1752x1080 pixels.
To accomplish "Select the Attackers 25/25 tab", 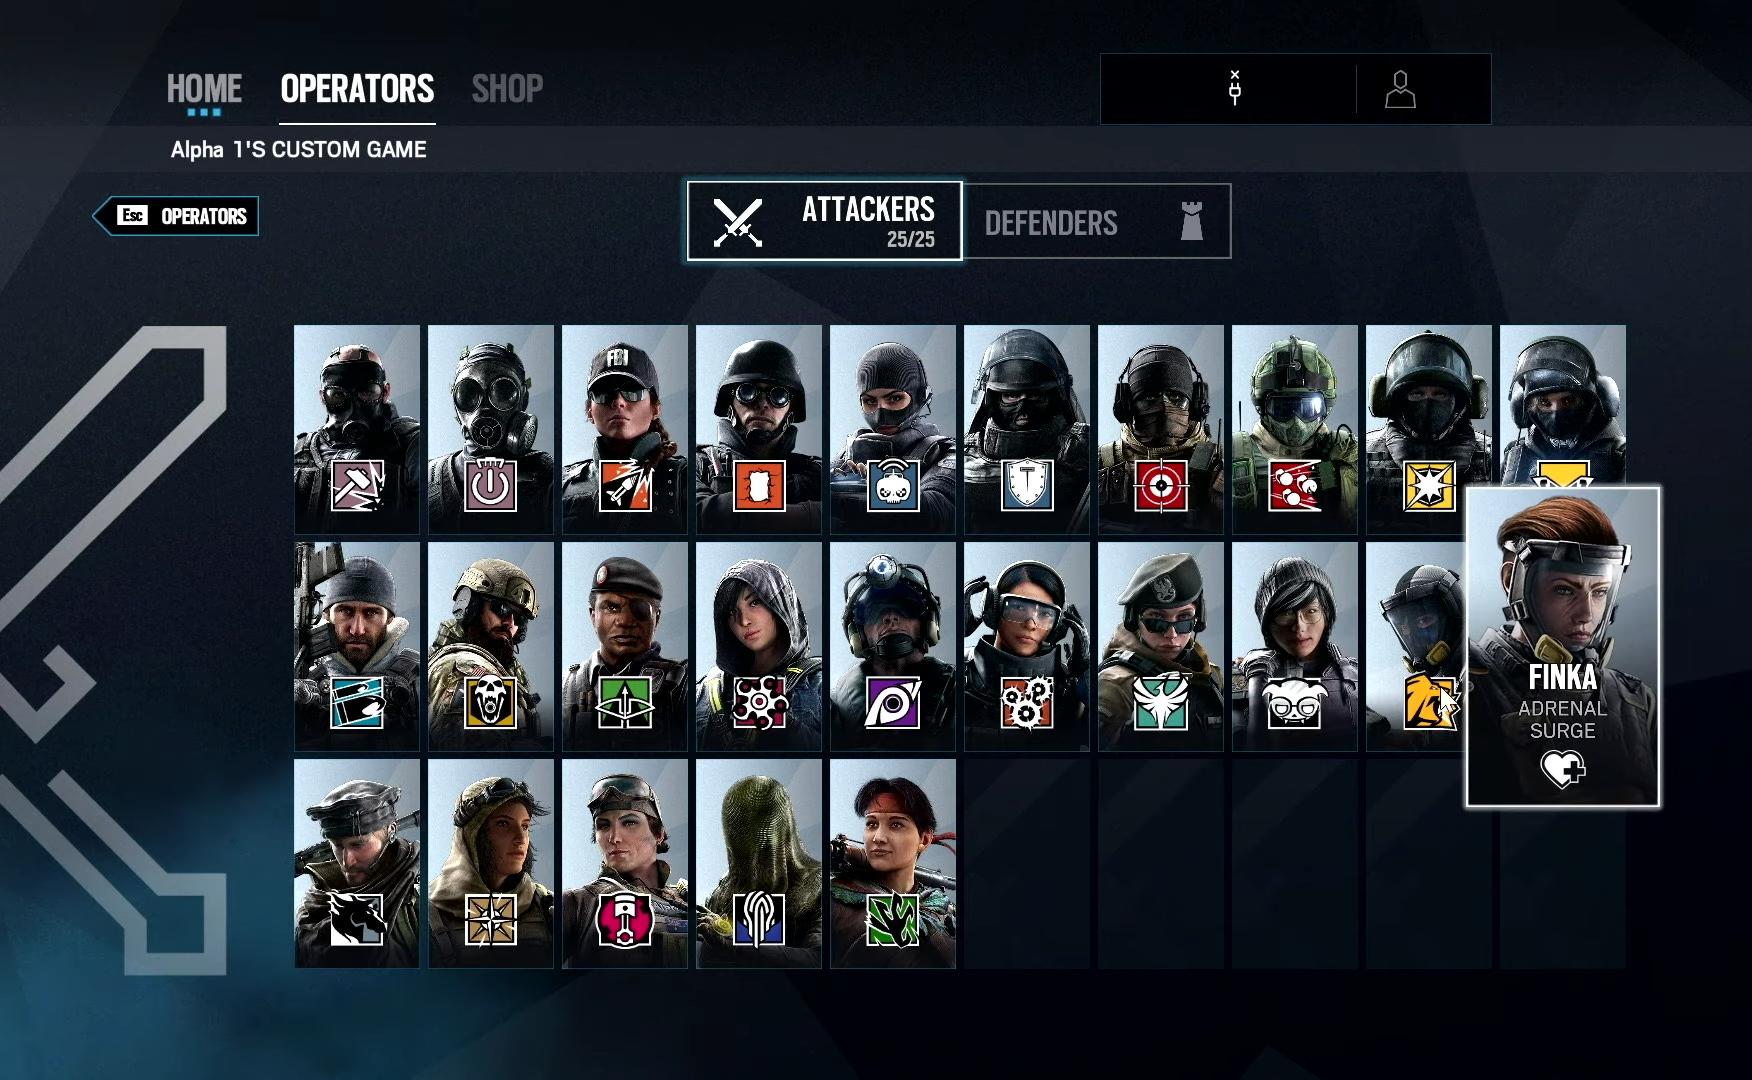I will (825, 221).
